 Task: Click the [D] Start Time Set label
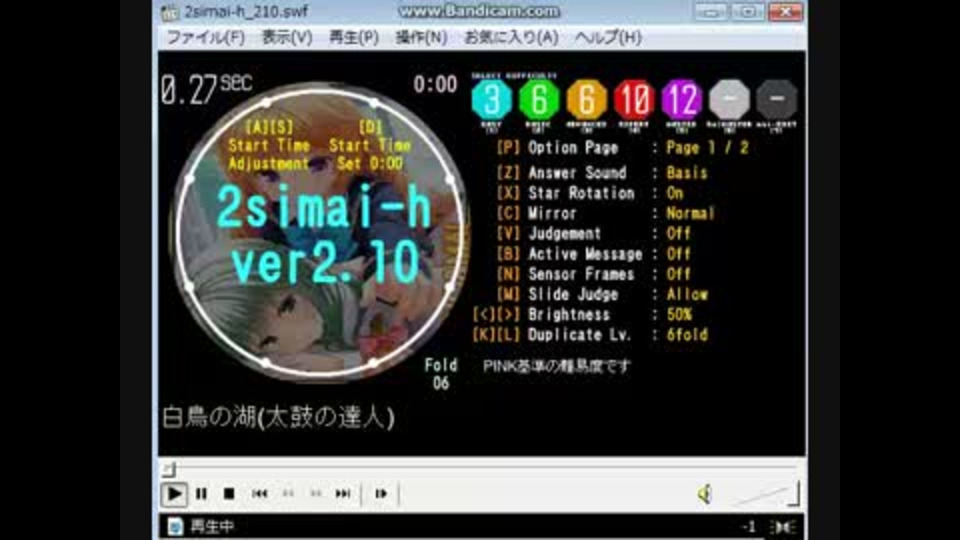click(370, 146)
